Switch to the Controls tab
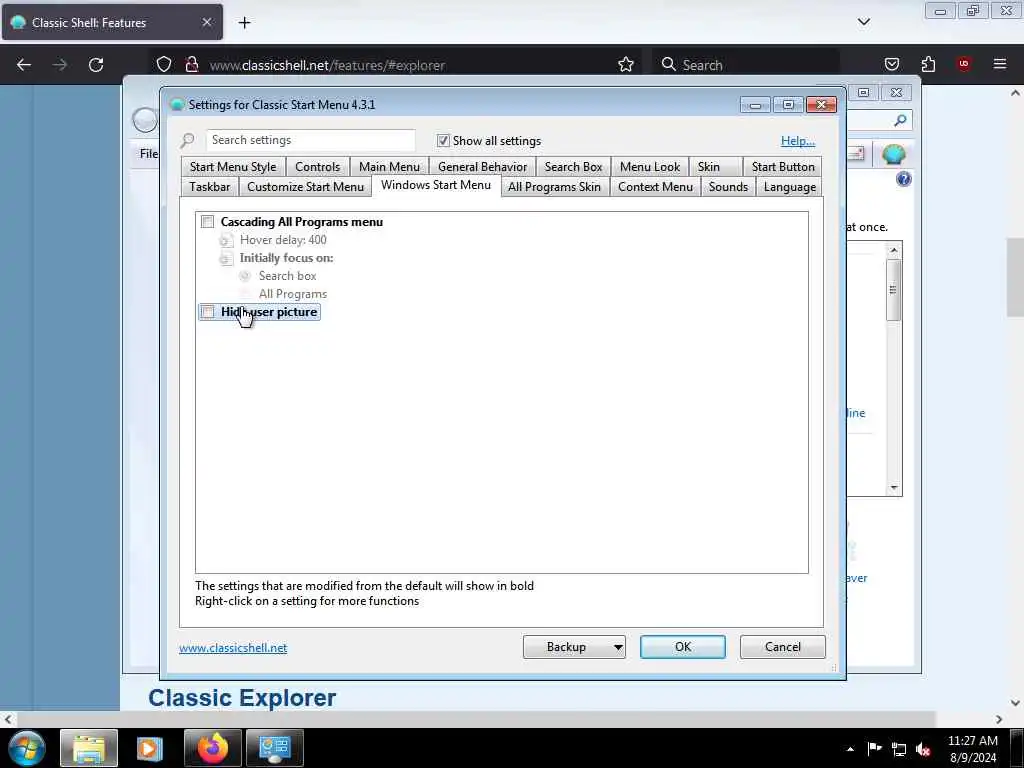The image size is (1024, 768). (317, 167)
